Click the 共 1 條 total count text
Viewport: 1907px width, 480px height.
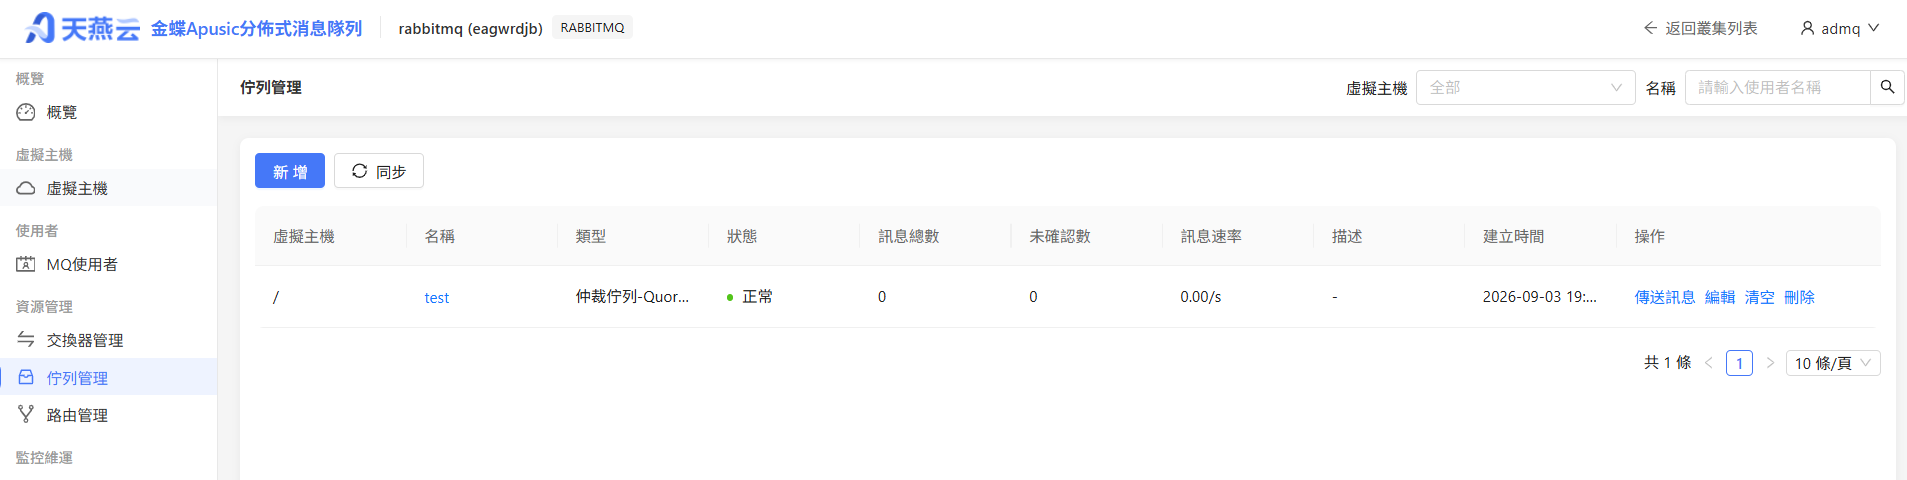click(x=1667, y=363)
